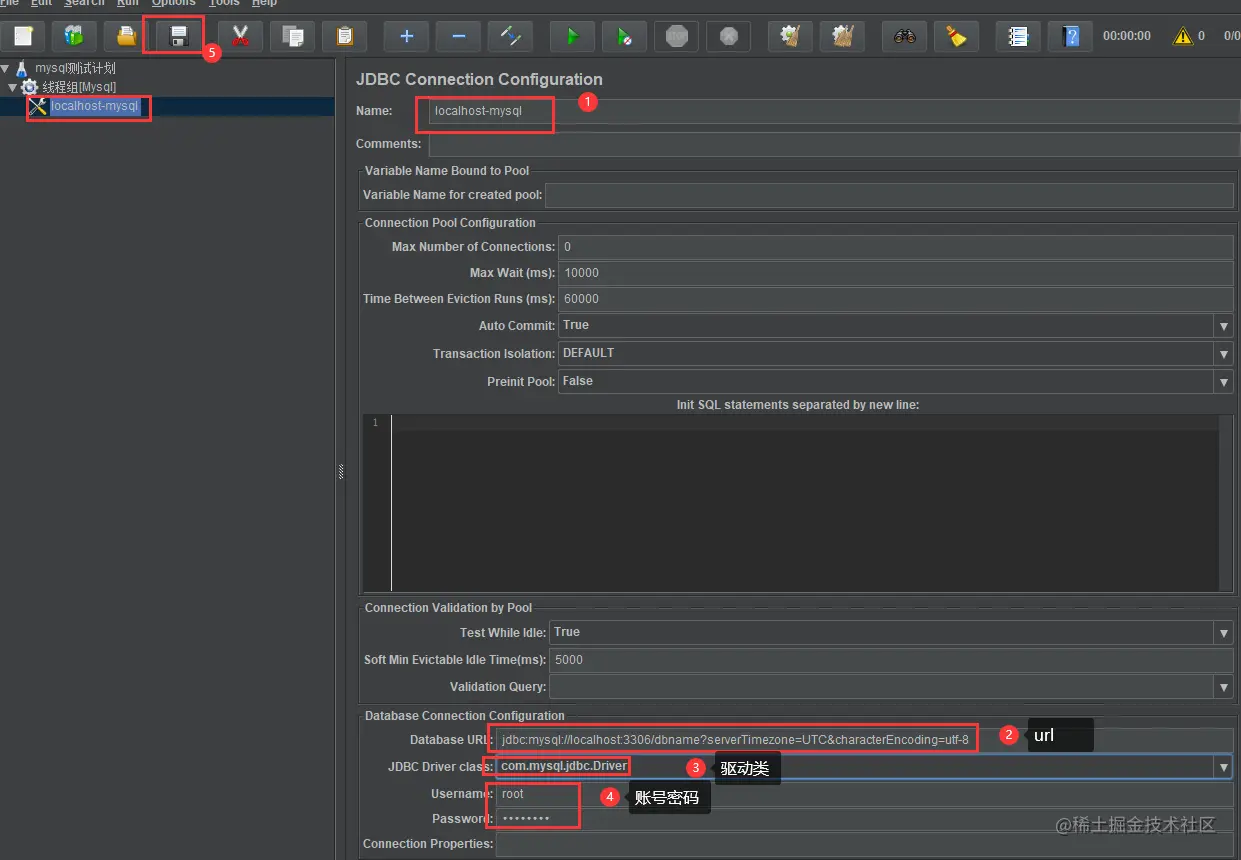Click the Stop test toolbar icon
The width and height of the screenshot is (1241, 860).
676,37
